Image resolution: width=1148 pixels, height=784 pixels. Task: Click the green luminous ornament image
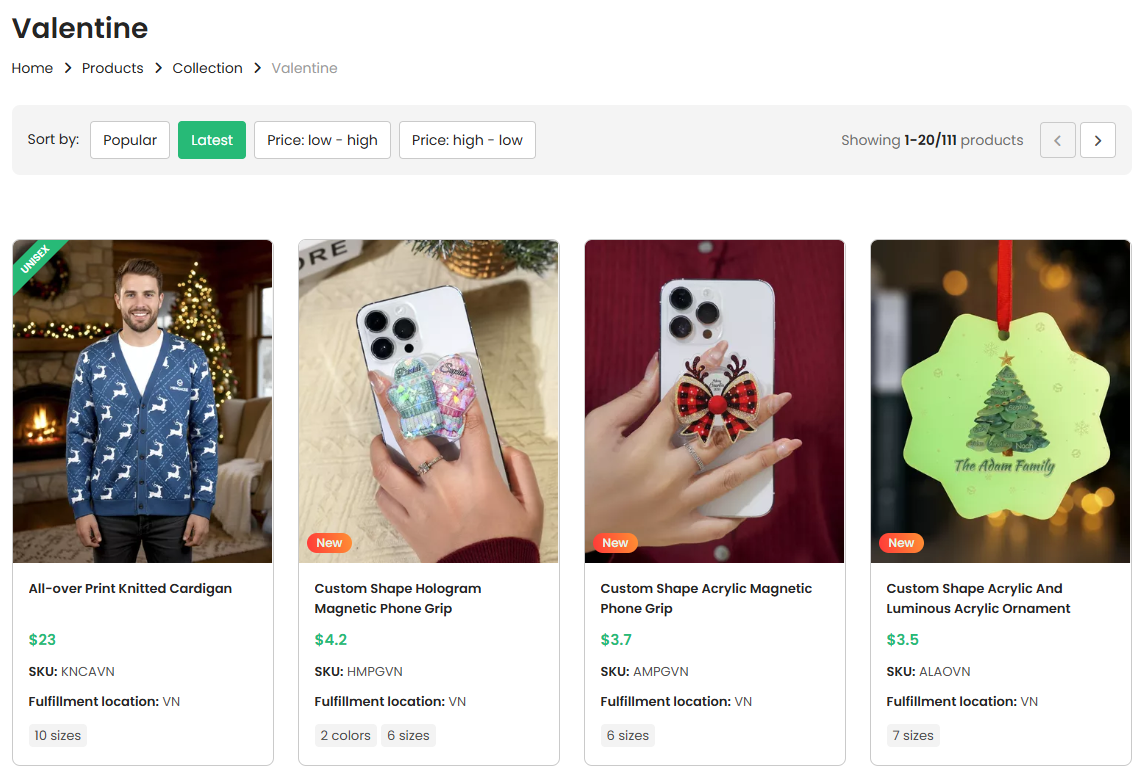1000,401
